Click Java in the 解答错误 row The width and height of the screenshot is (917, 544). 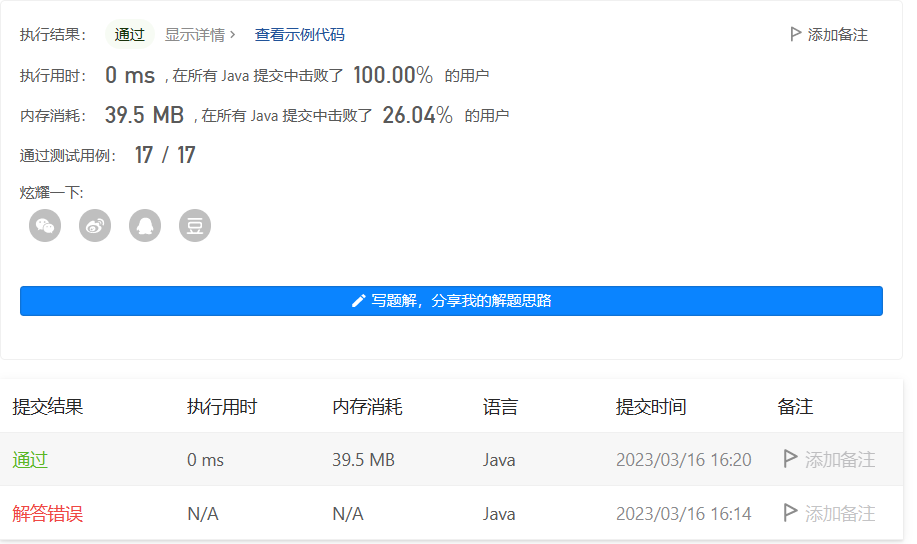tap(499, 514)
